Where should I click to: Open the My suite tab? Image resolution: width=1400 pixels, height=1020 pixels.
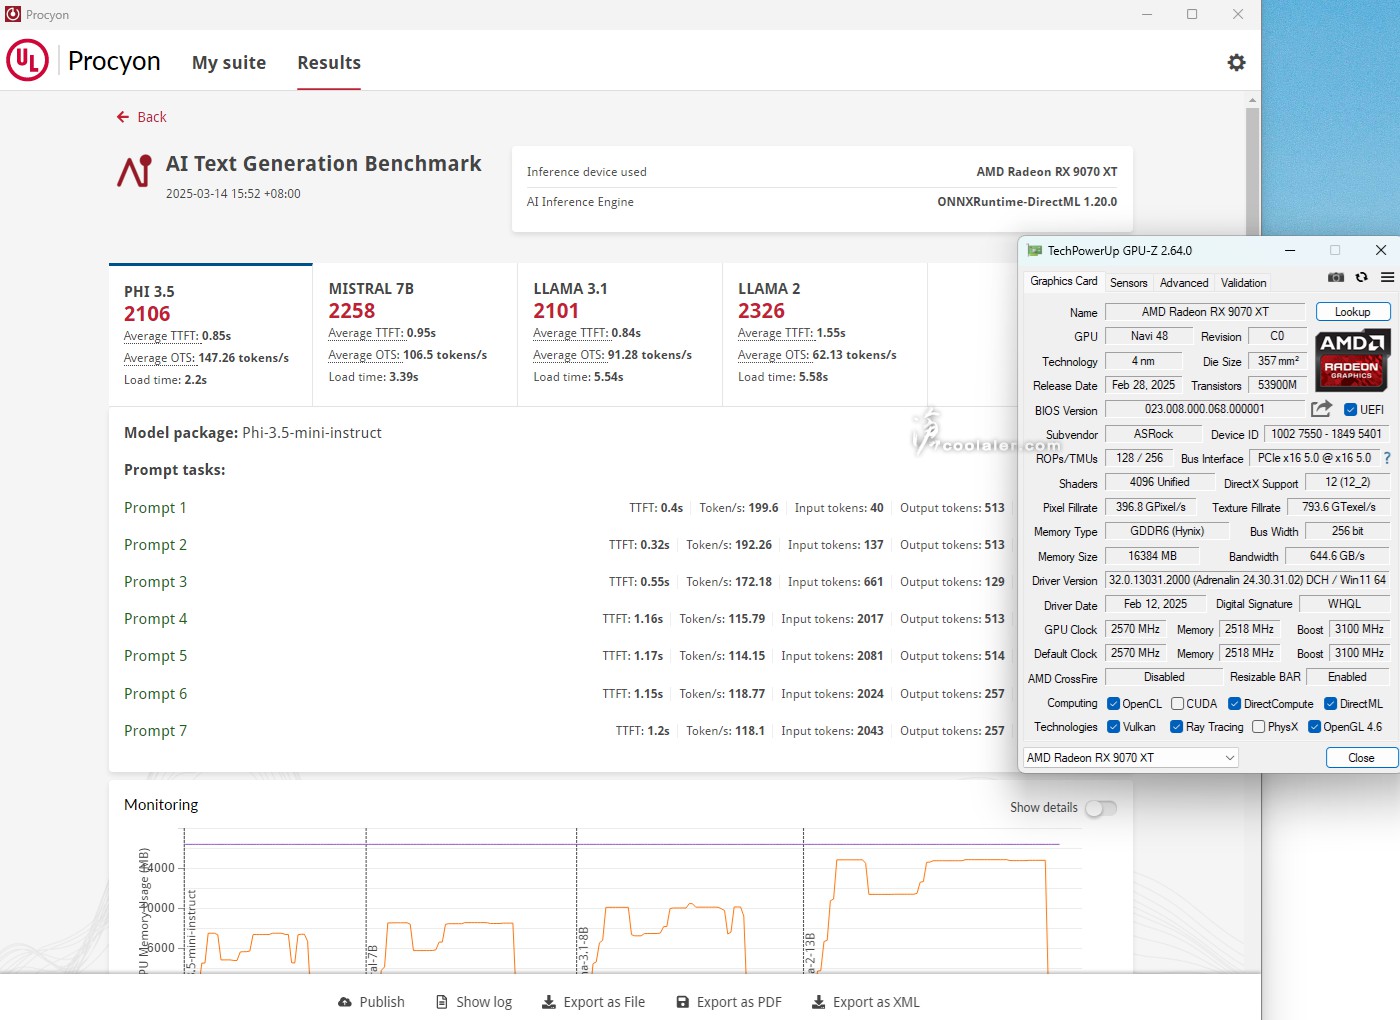[229, 62]
